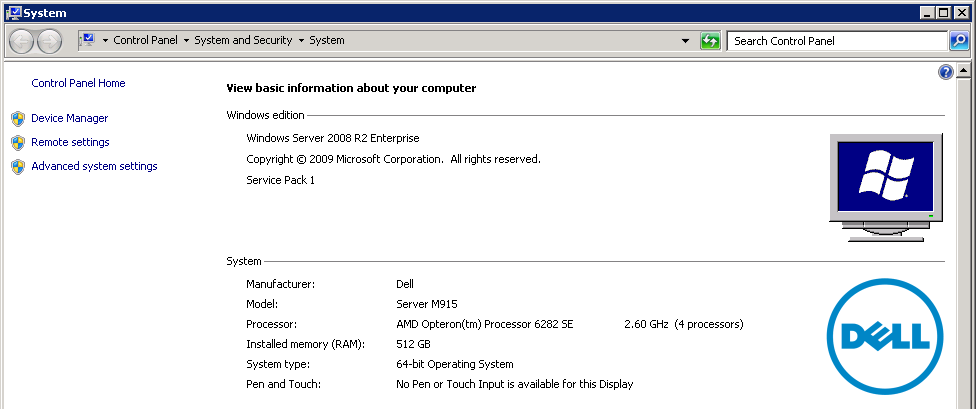Click the Manufacturer label
The width and height of the screenshot is (976, 409).
pyautogui.click(x=281, y=284)
